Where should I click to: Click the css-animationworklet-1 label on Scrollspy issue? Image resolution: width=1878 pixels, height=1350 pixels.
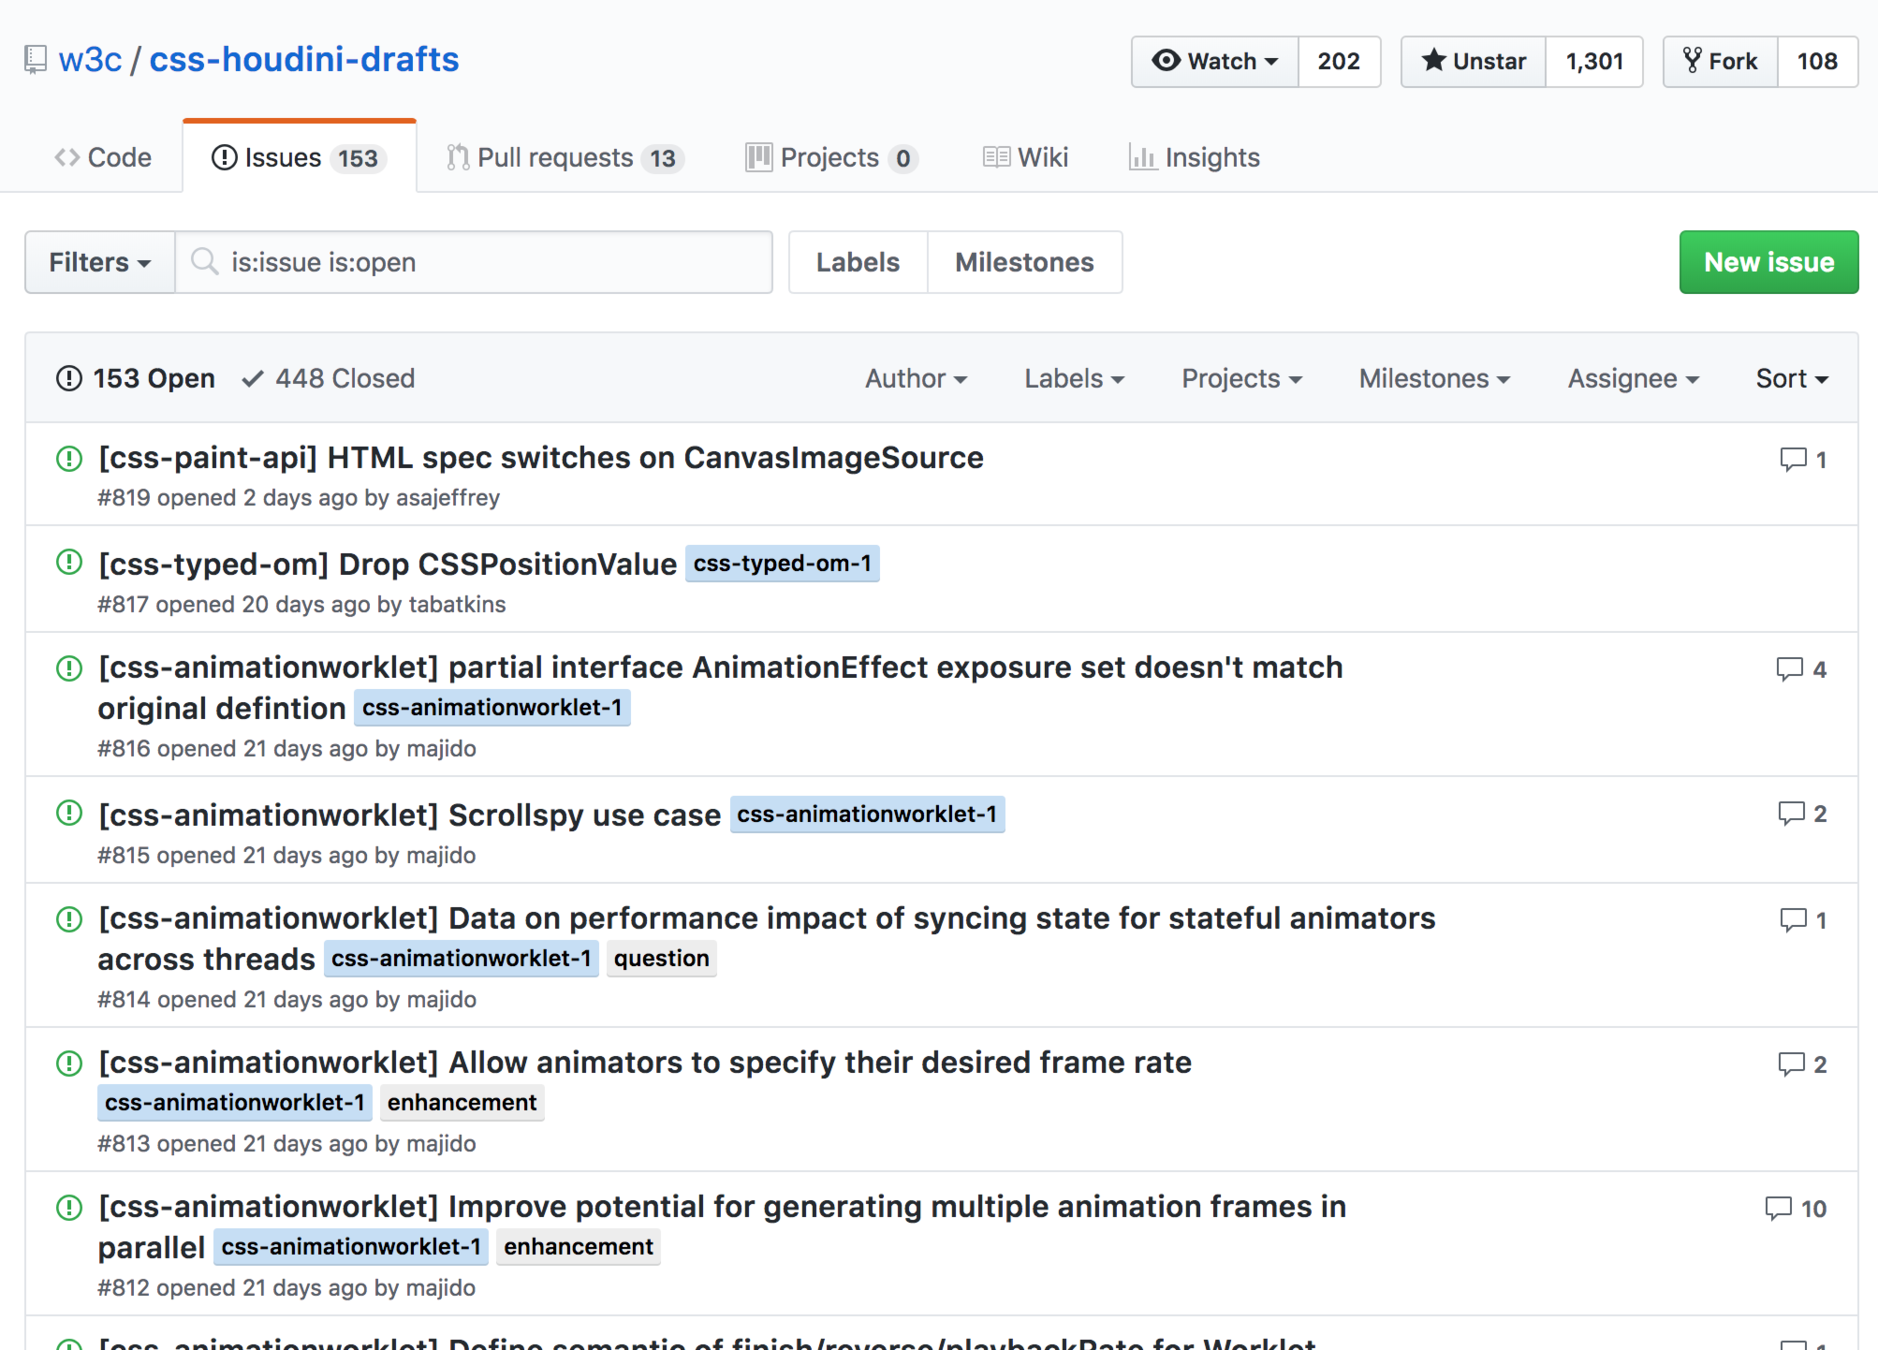click(867, 814)
